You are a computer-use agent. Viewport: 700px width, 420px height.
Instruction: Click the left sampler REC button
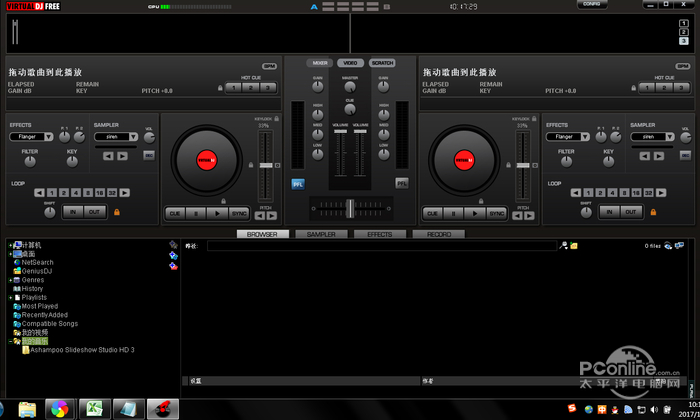149,155
